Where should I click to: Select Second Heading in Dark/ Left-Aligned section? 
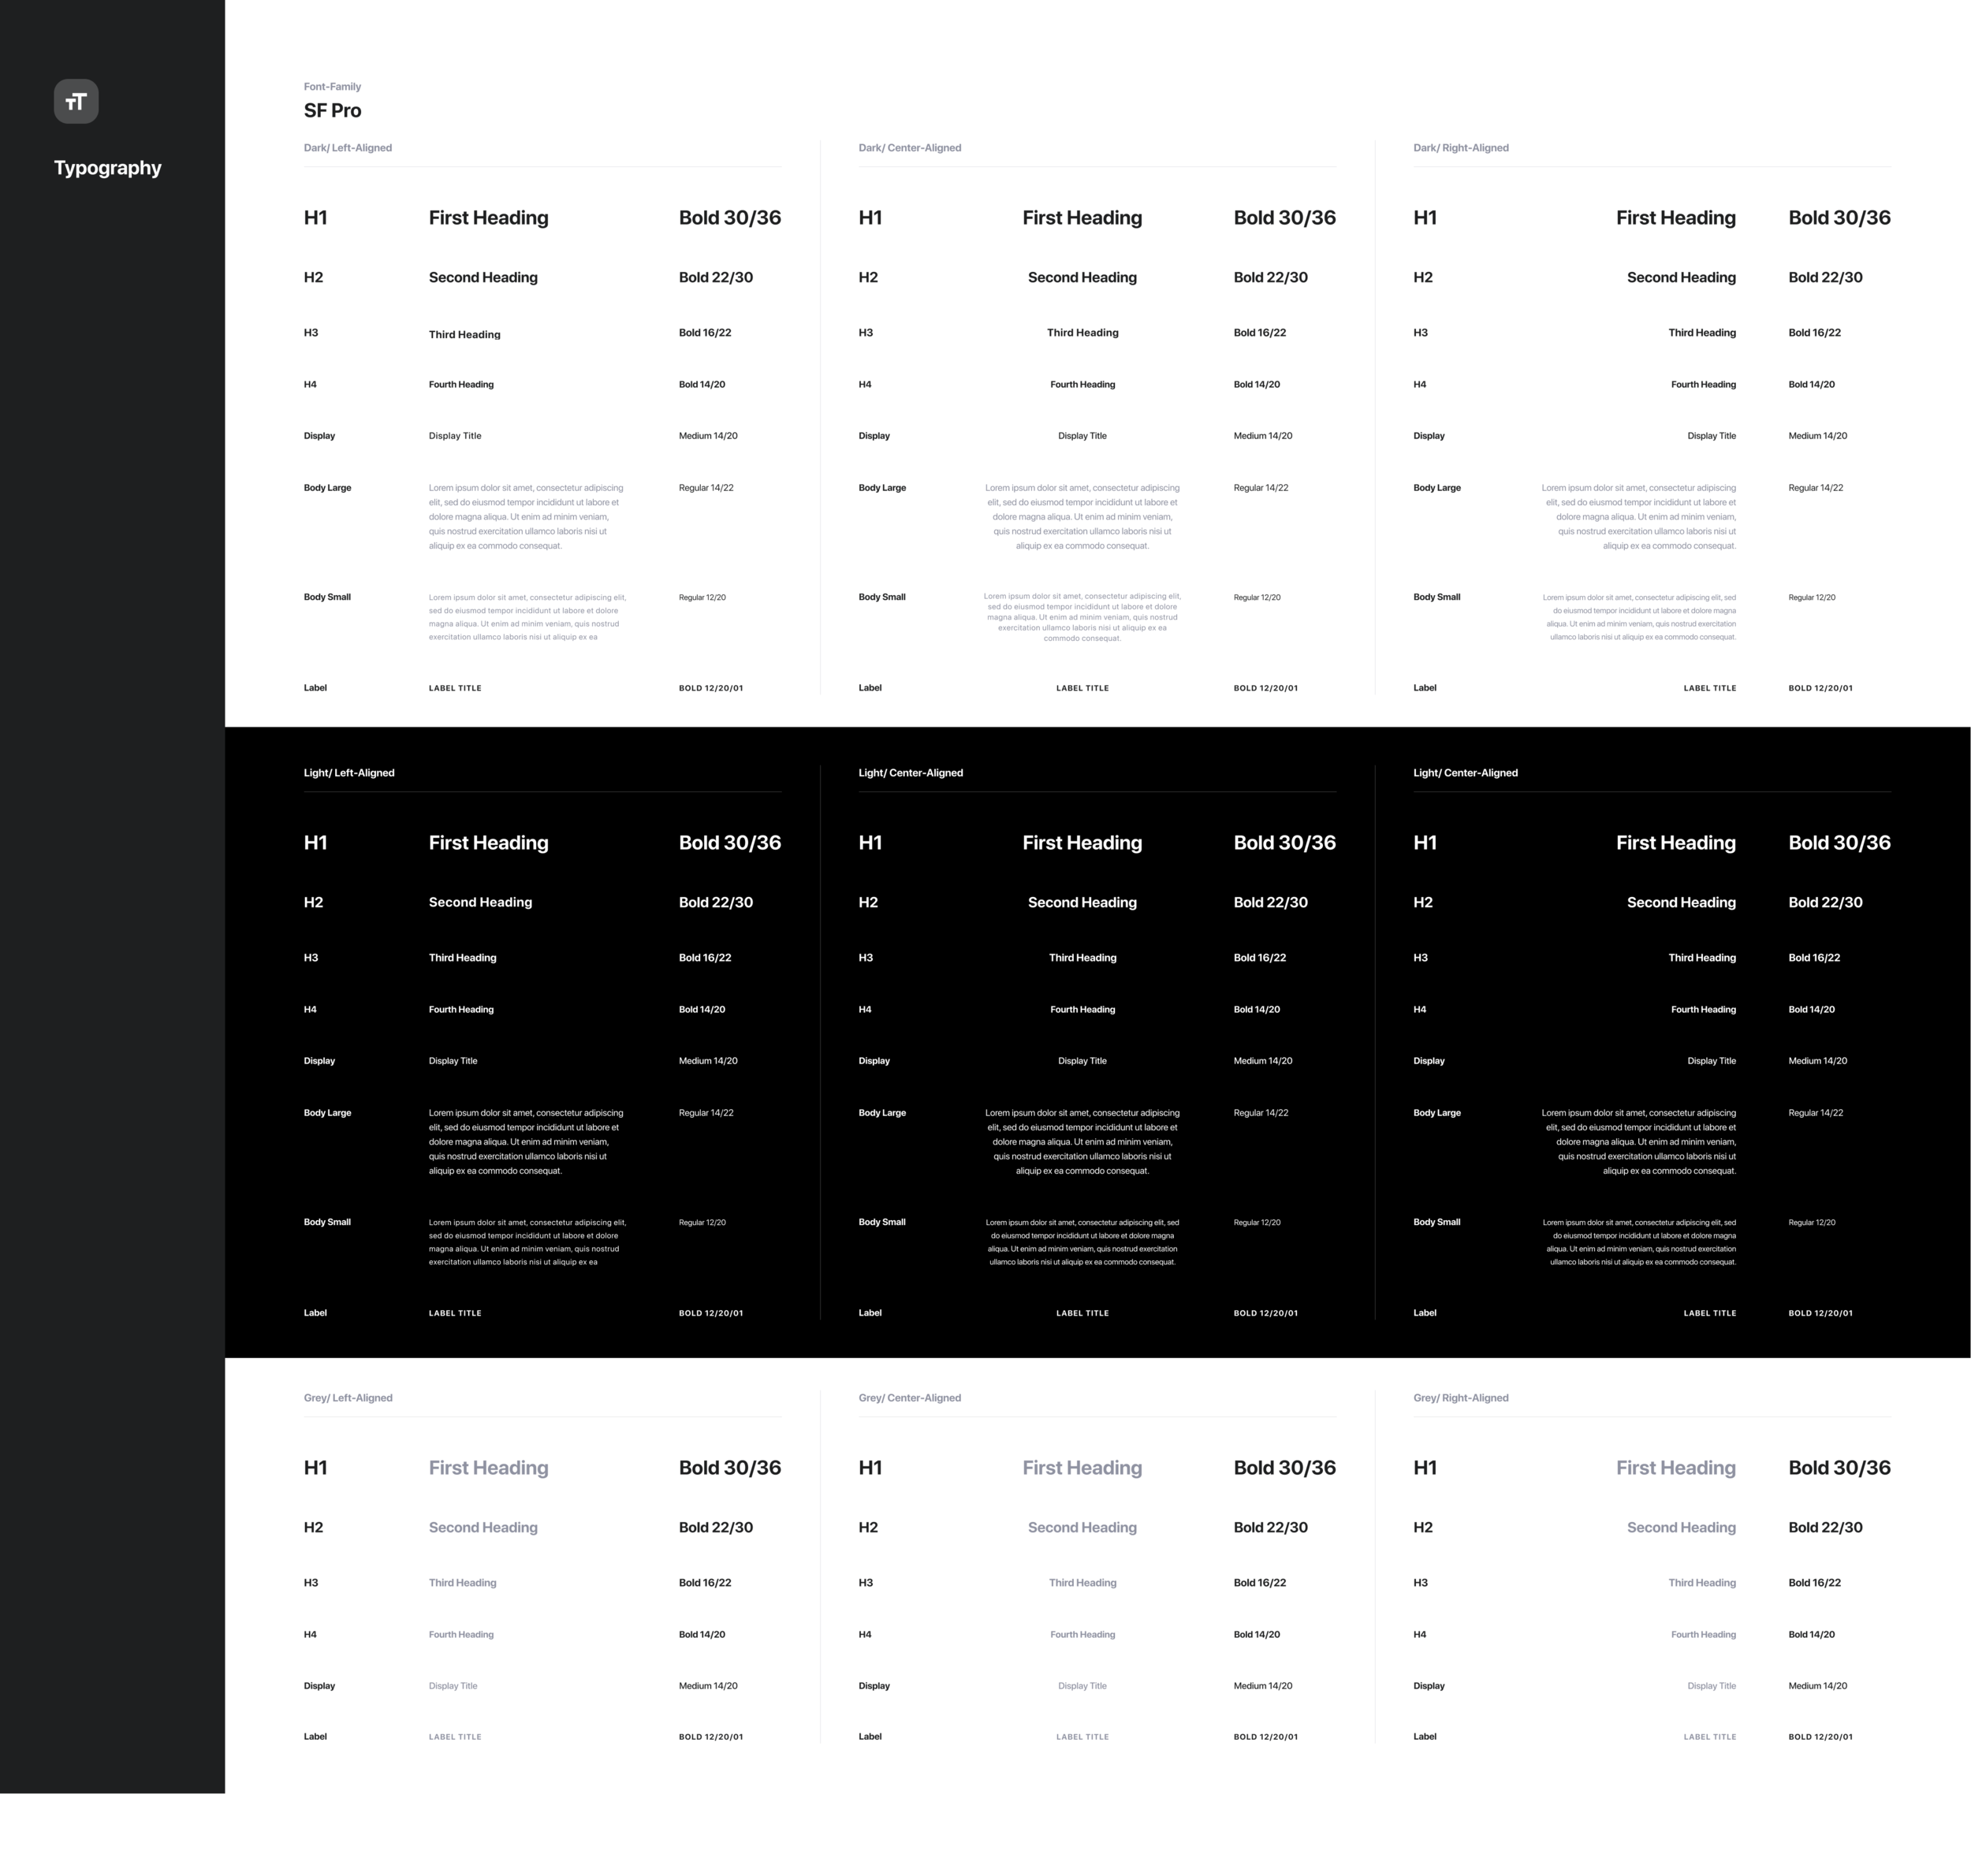point(483,278)
